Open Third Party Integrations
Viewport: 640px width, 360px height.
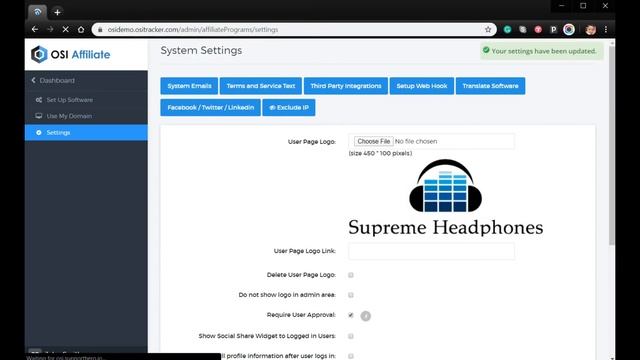point(346,86)
